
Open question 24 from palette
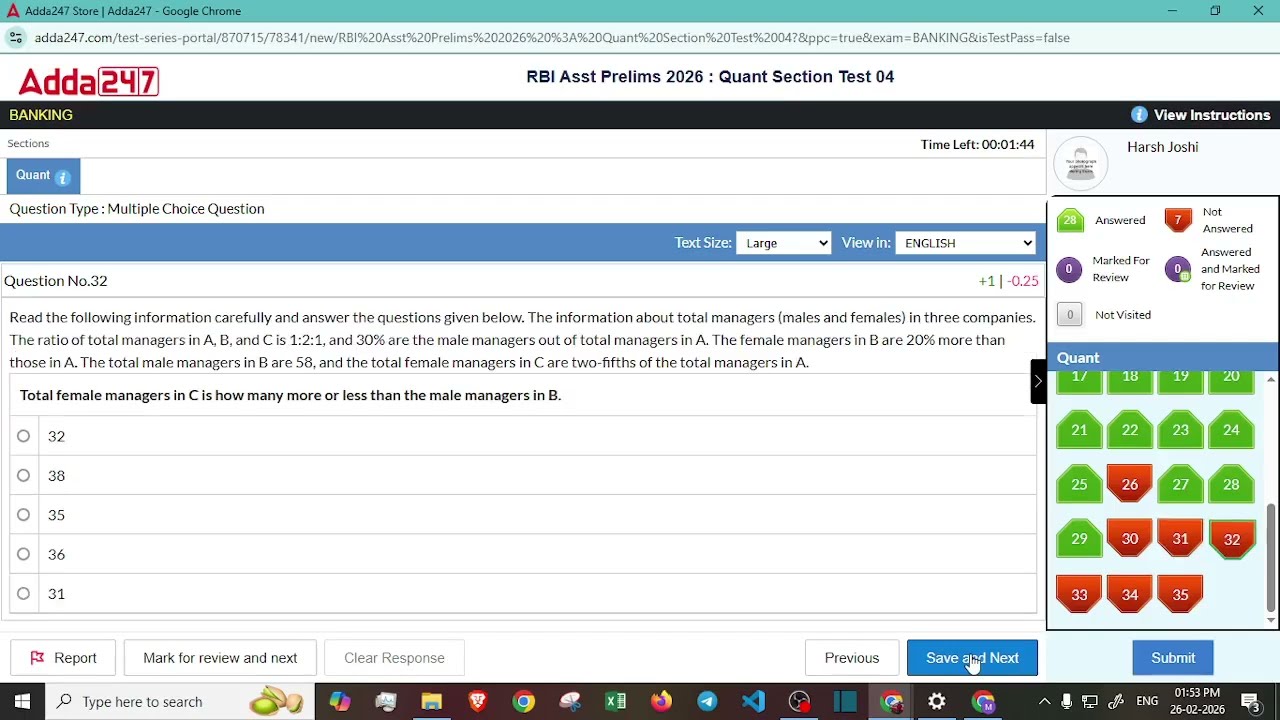pyautogui.click(x=1231, y=430)
